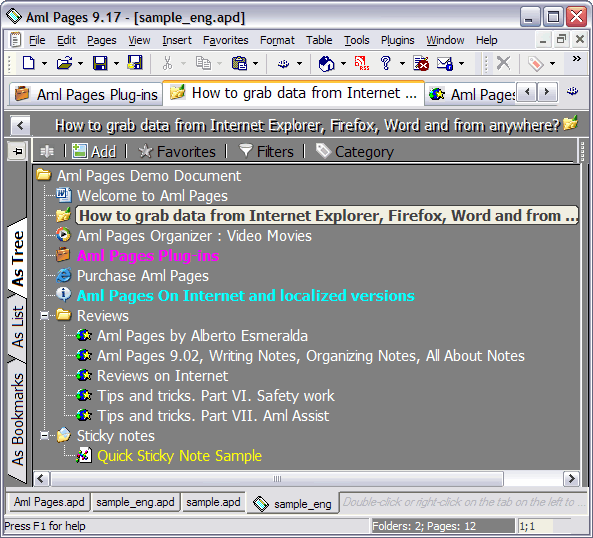Select Aml Pages On Internet and localized versions
The width and height of the screenshot is (593, 538).
(246, 296)
